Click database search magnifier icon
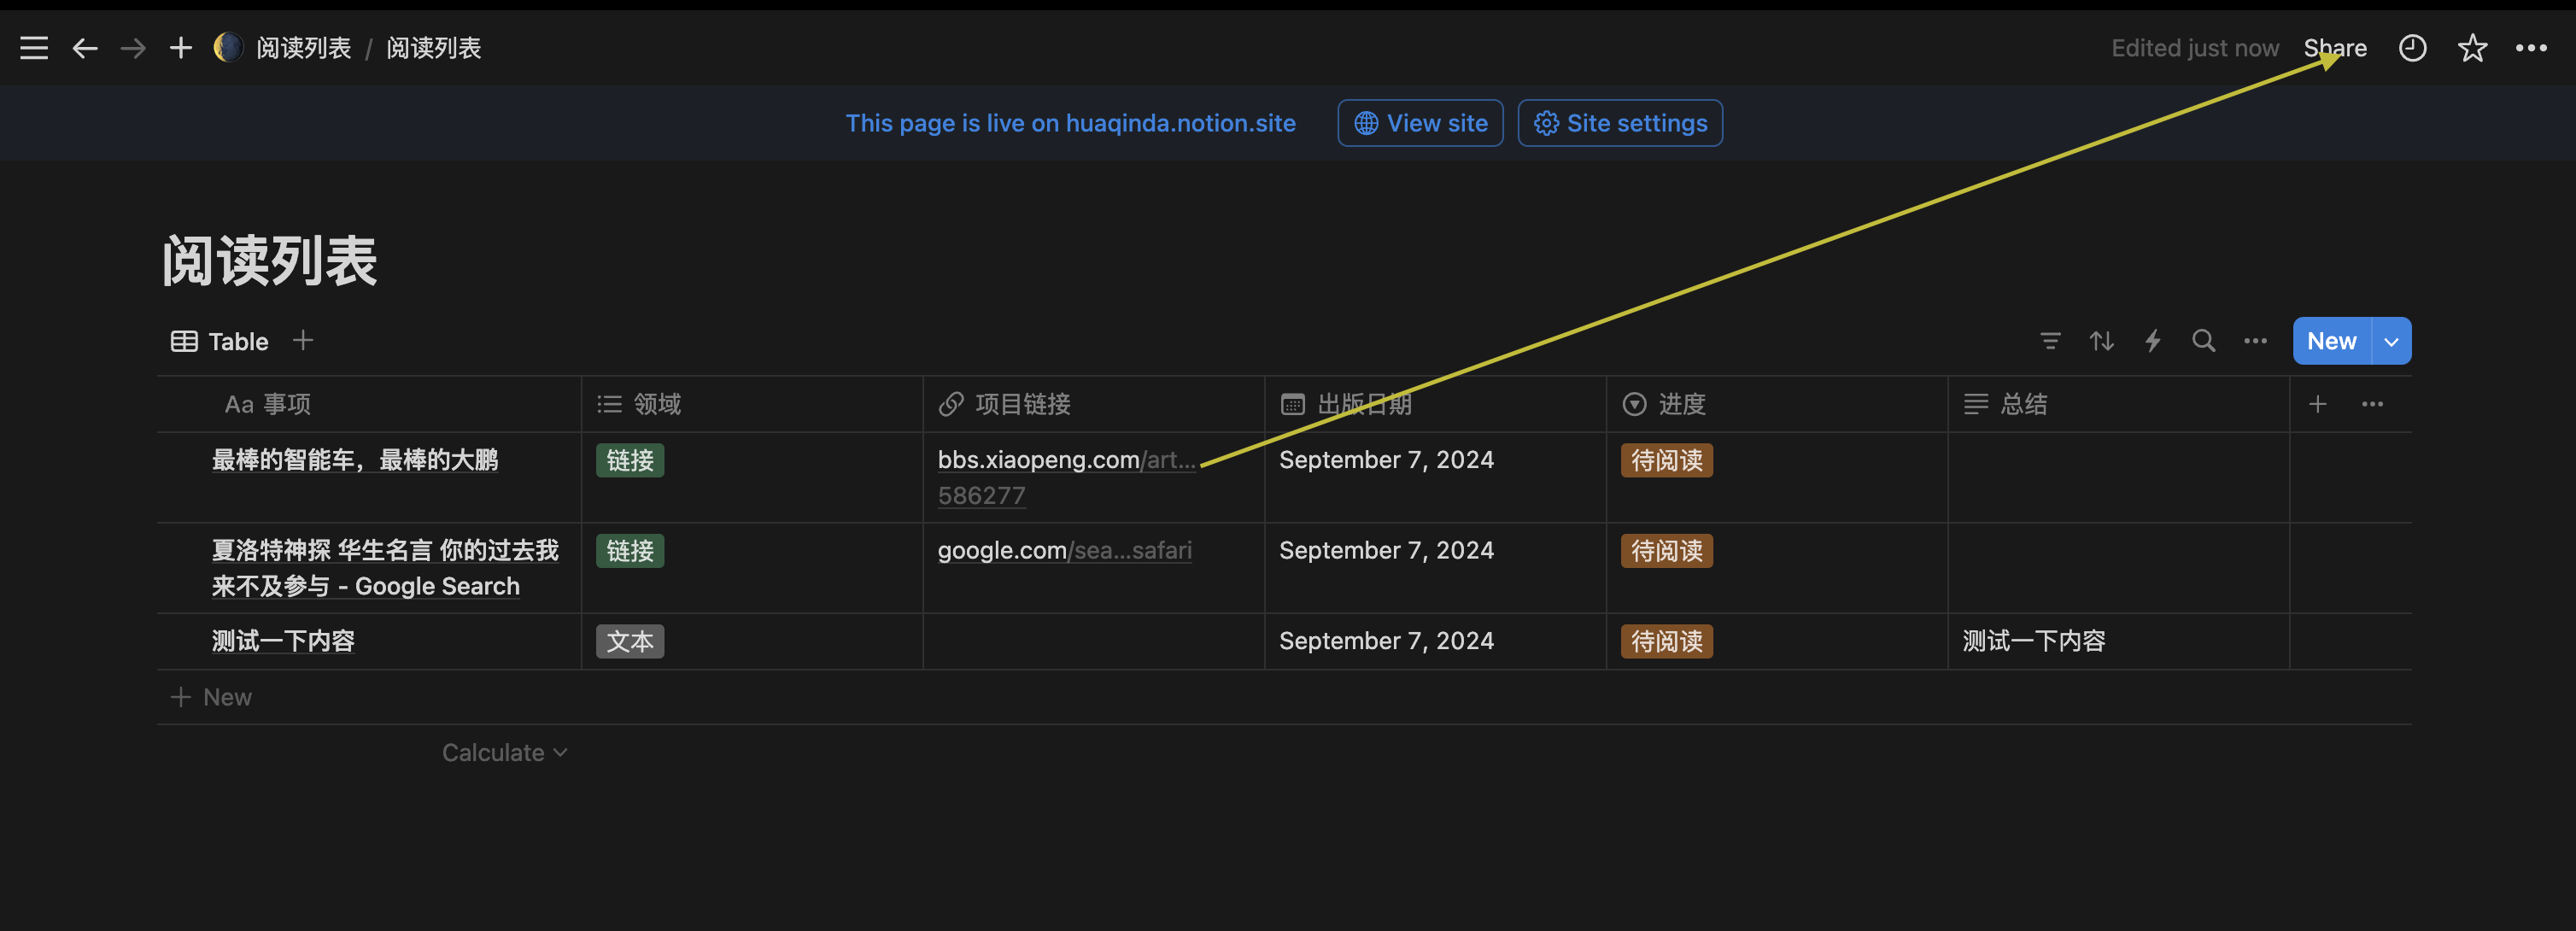The width and height of the screenshot is (2576, 931). click(2203, 341)
